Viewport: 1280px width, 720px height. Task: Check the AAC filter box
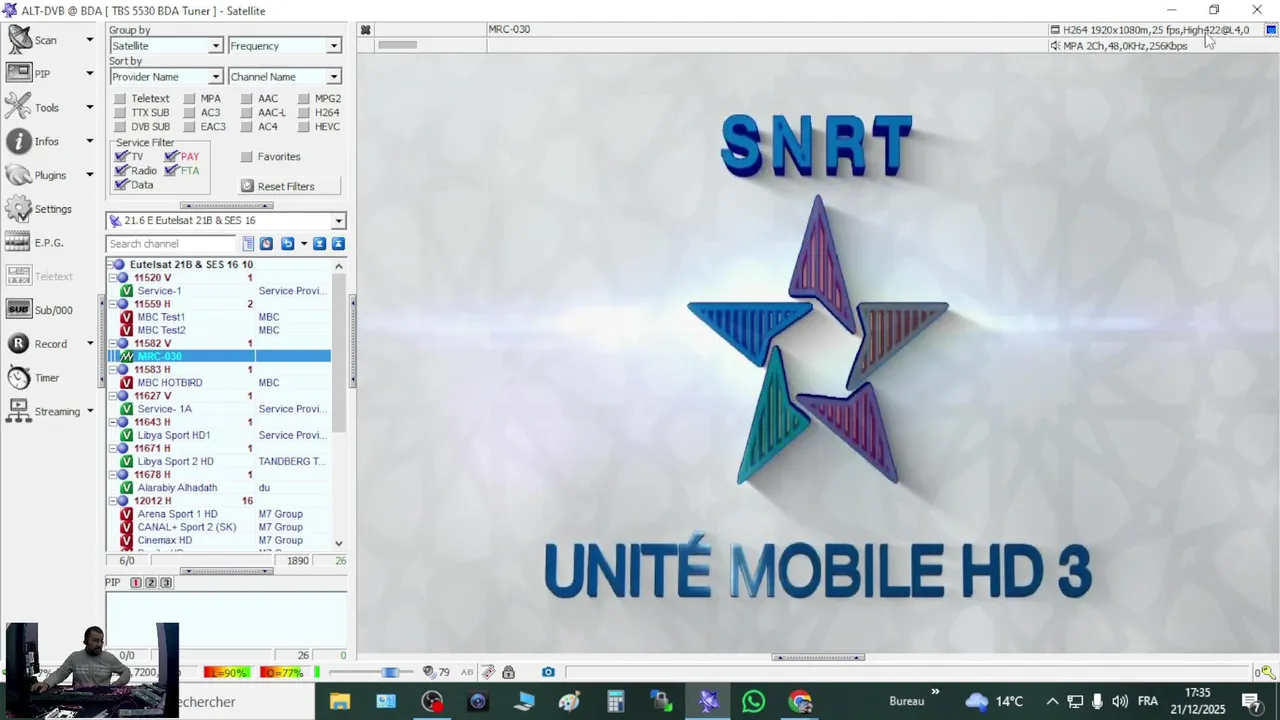click(247, 99)
